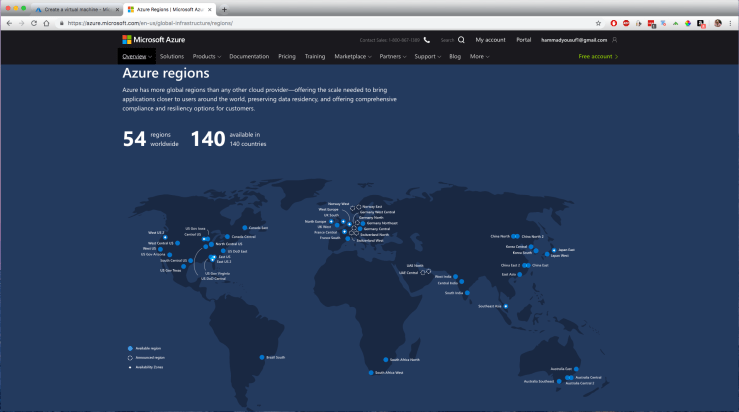The image size is (739, 412).
Task: Click the Canada Central region dot
Action: pyautogui.click(x=227, y=237)
